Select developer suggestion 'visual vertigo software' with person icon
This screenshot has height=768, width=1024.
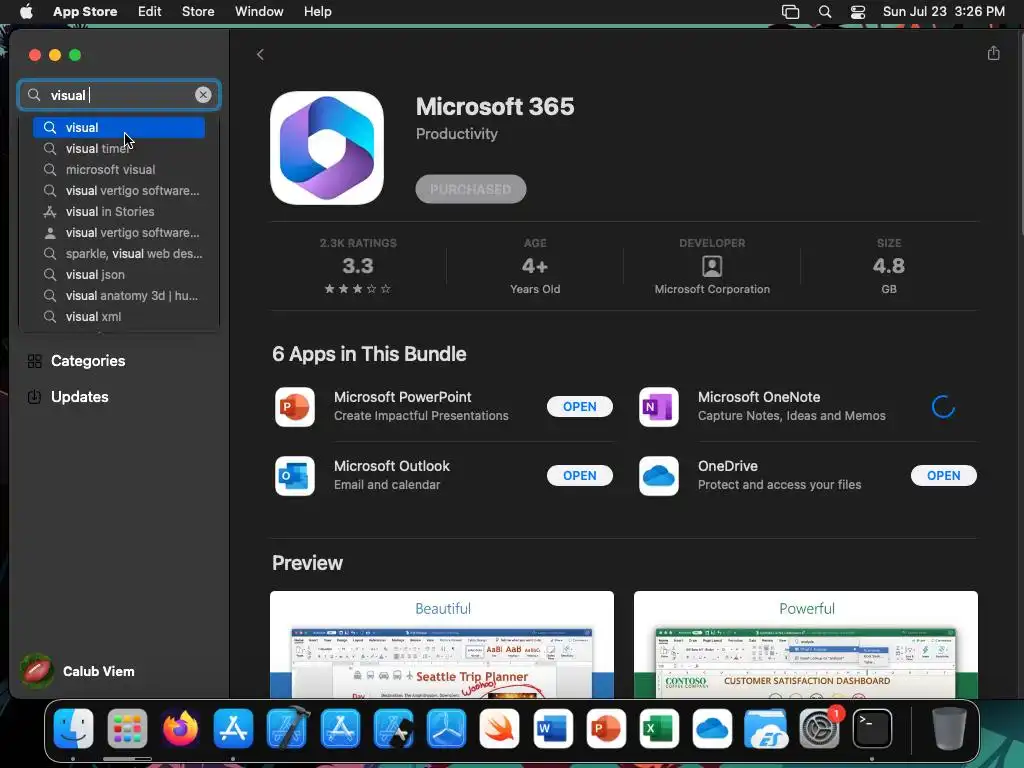[x=119, y=232]
